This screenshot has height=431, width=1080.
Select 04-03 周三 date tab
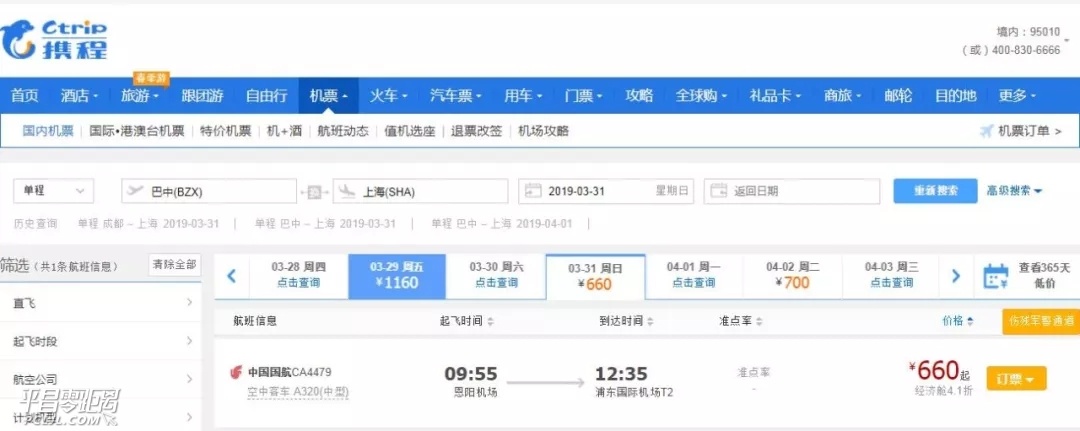click(891, 276)
